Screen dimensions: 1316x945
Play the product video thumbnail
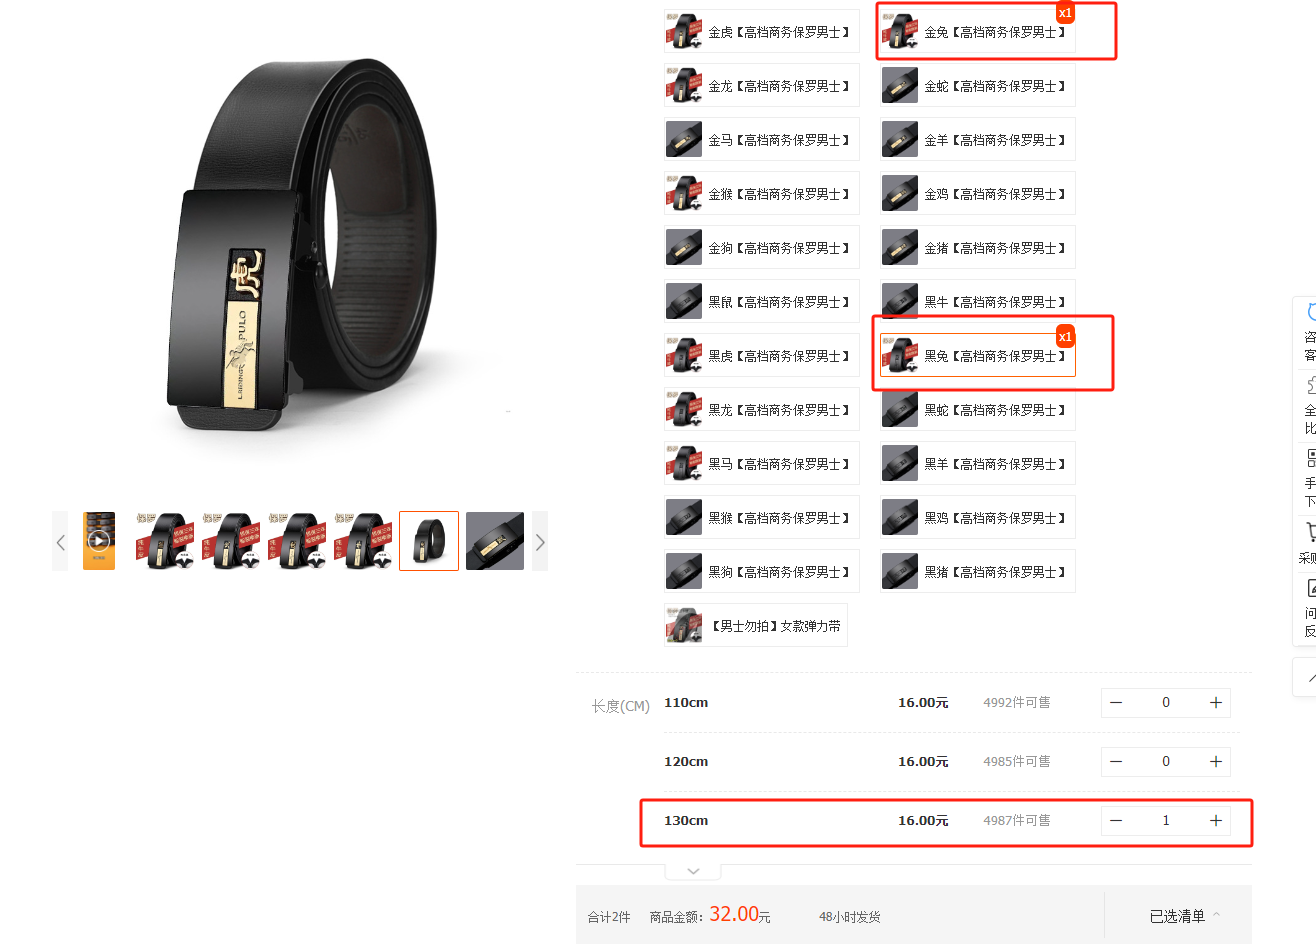coord(99,541)
